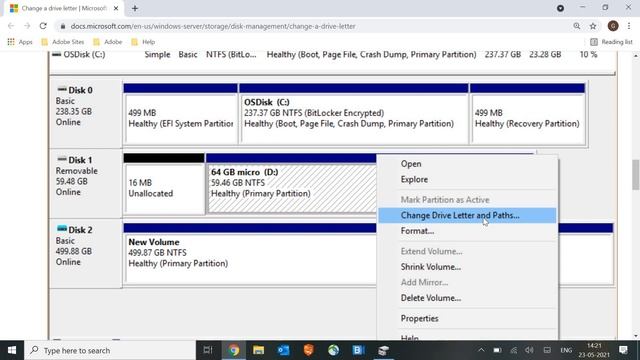The height and width of the screenshot is (360, 640).
Task: Open the notifications action center
Action: tap(623, 350)
